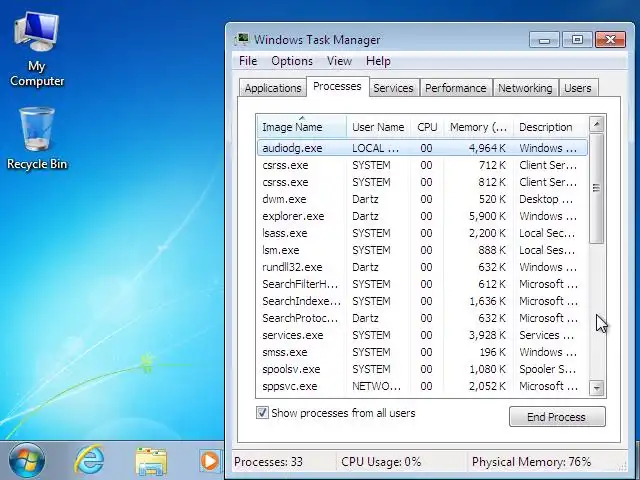The height and width of the screenshot is (480, 640).
Task: Click the process list scrollbar thumb
Action: [597, 188]
